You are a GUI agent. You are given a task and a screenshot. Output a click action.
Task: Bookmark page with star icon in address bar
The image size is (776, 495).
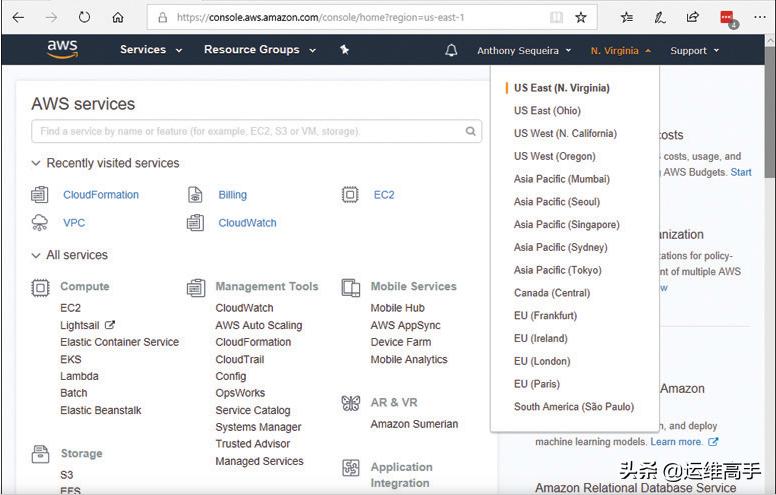click(x=581, y=17)
